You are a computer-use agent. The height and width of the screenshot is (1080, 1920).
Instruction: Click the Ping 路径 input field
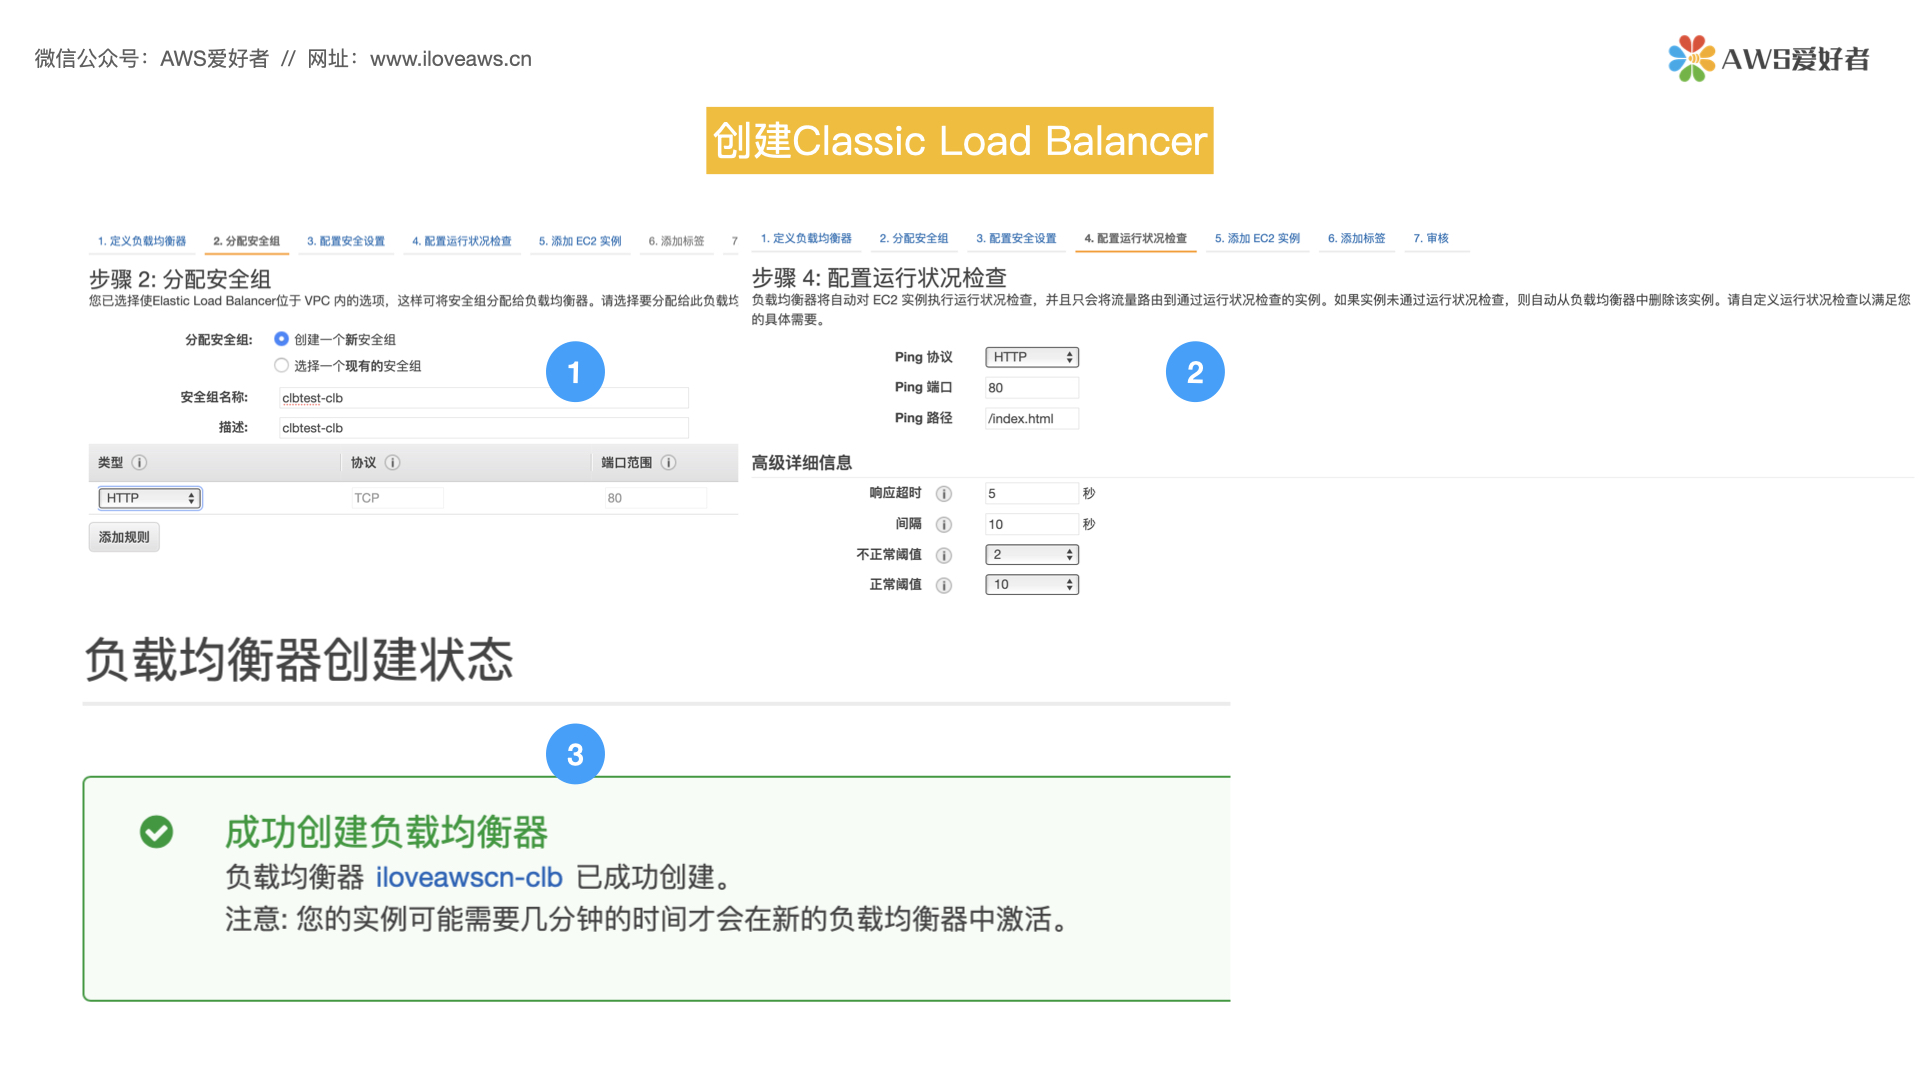pyautogui.click(x=1031, y=418)
